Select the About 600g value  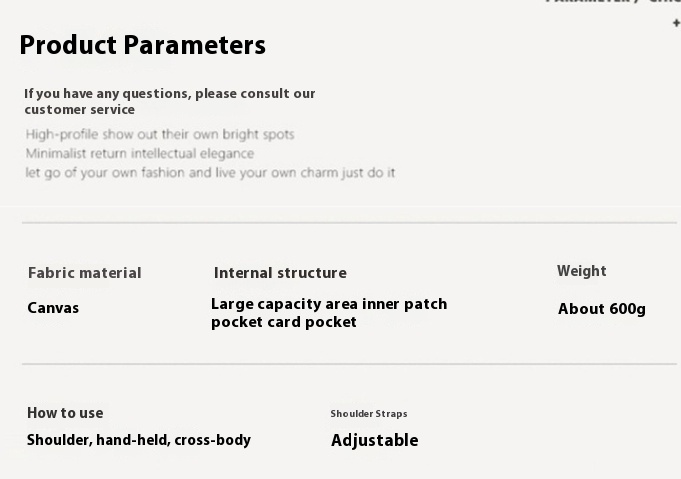(x=602, y=309)
